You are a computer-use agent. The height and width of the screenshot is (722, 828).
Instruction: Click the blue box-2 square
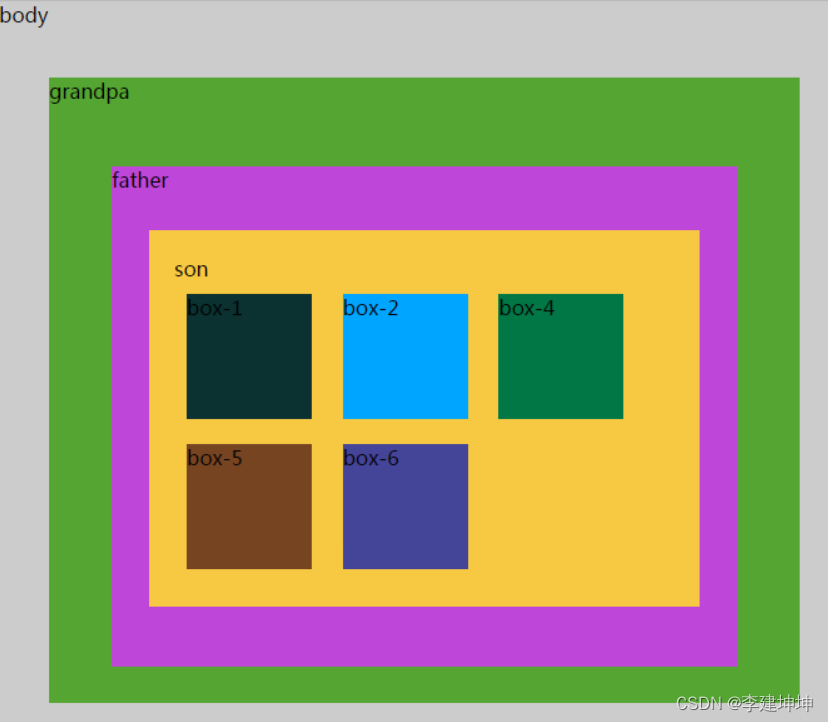(405, 357)
